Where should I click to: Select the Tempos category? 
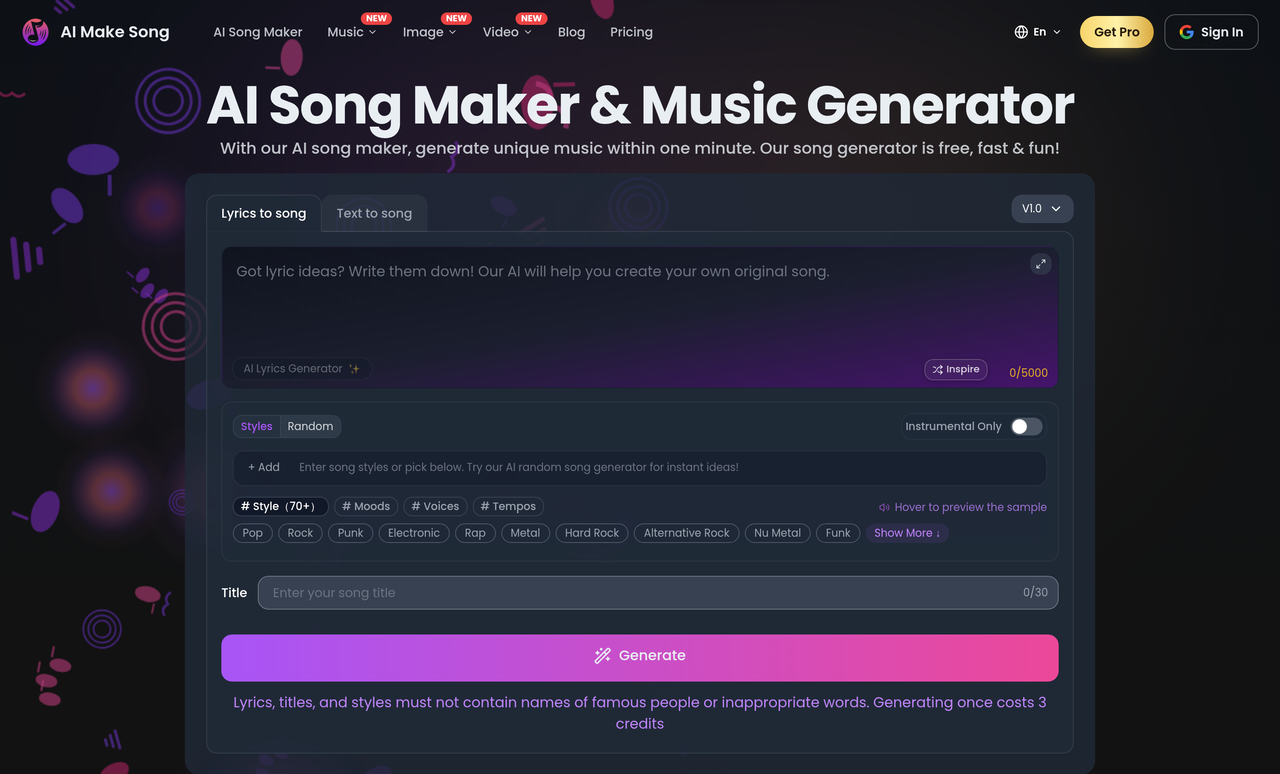[508, 506]
